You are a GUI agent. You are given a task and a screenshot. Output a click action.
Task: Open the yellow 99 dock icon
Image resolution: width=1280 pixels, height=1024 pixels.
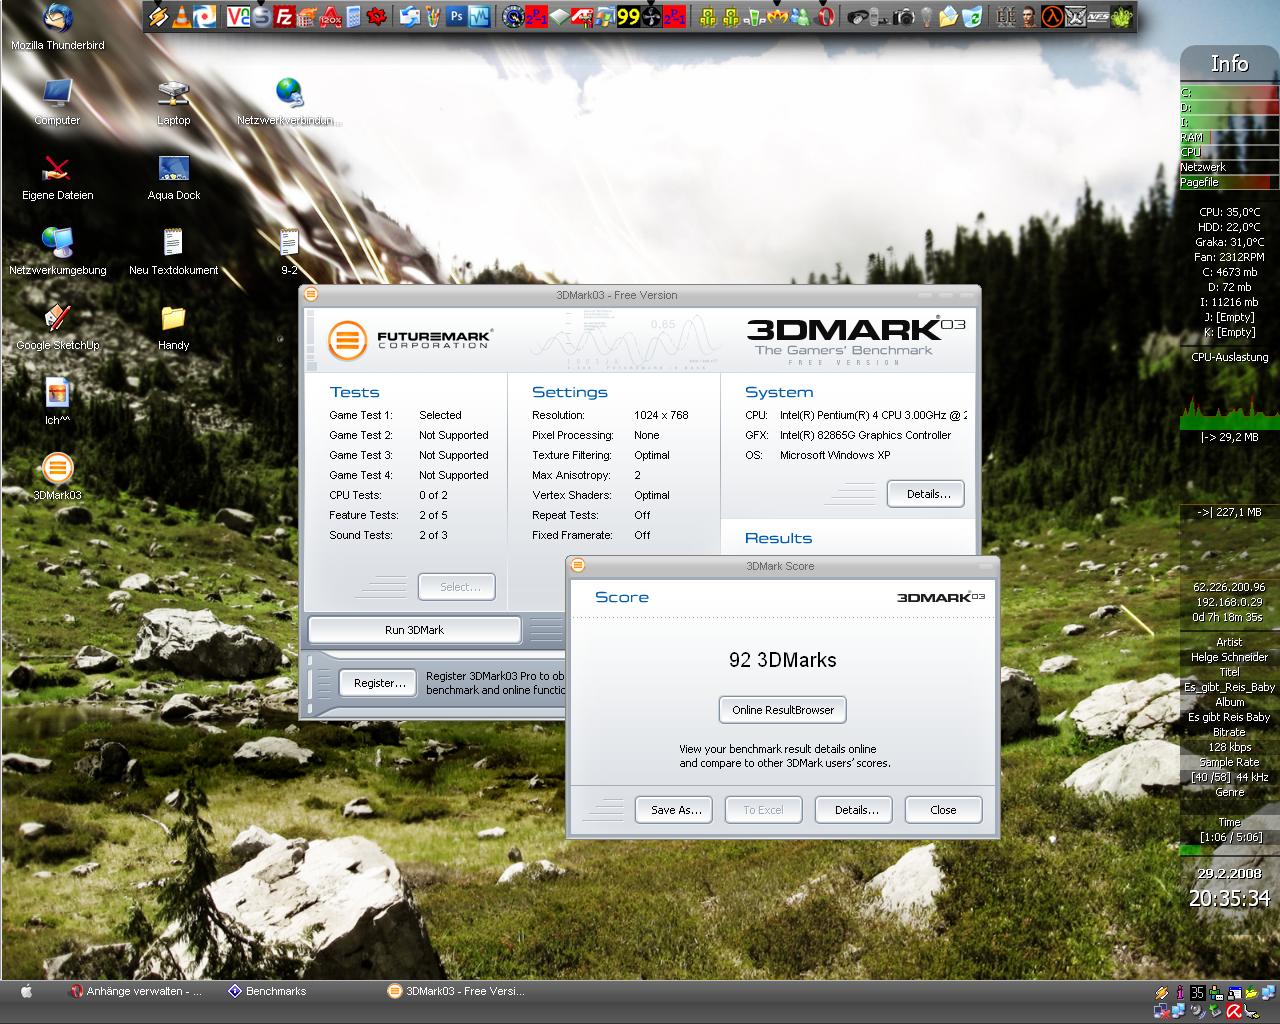[628, 16]
